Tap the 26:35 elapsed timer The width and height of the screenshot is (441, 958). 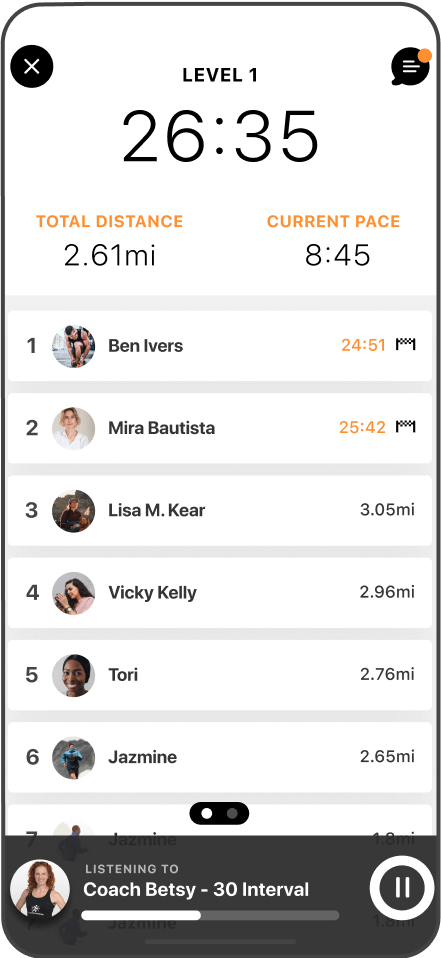(x=220, y=136)
